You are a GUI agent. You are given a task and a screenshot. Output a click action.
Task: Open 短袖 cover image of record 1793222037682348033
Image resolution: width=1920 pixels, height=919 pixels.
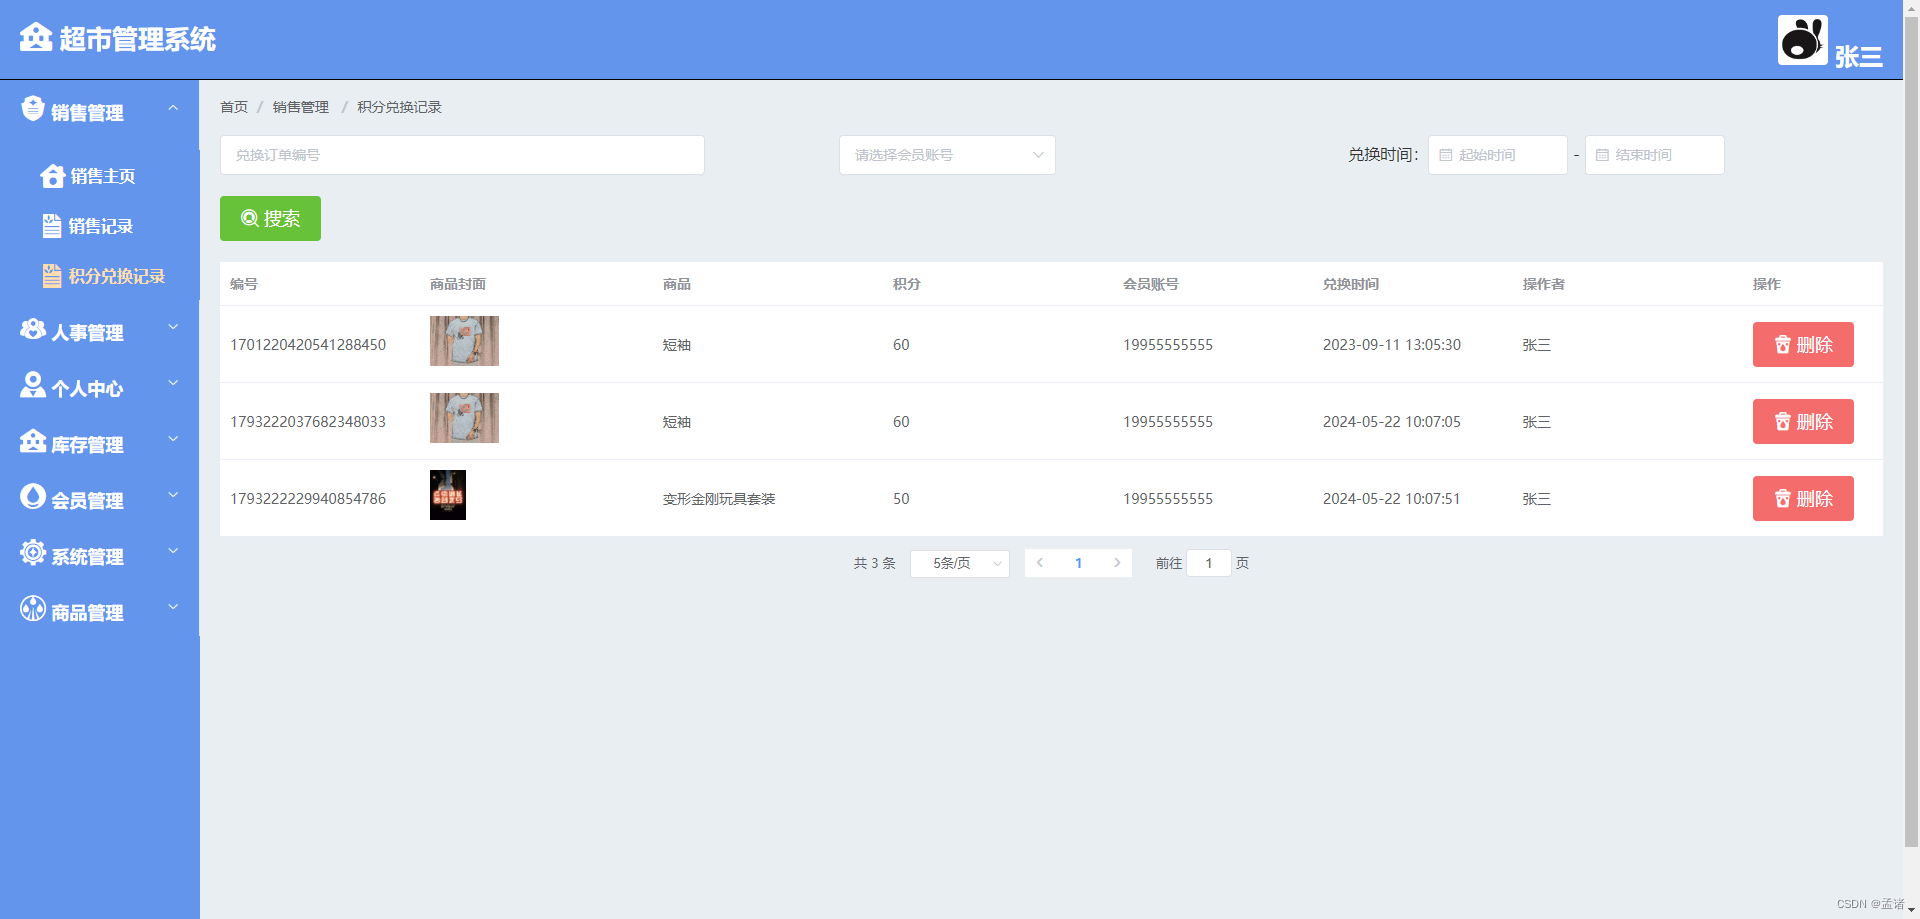464,418
